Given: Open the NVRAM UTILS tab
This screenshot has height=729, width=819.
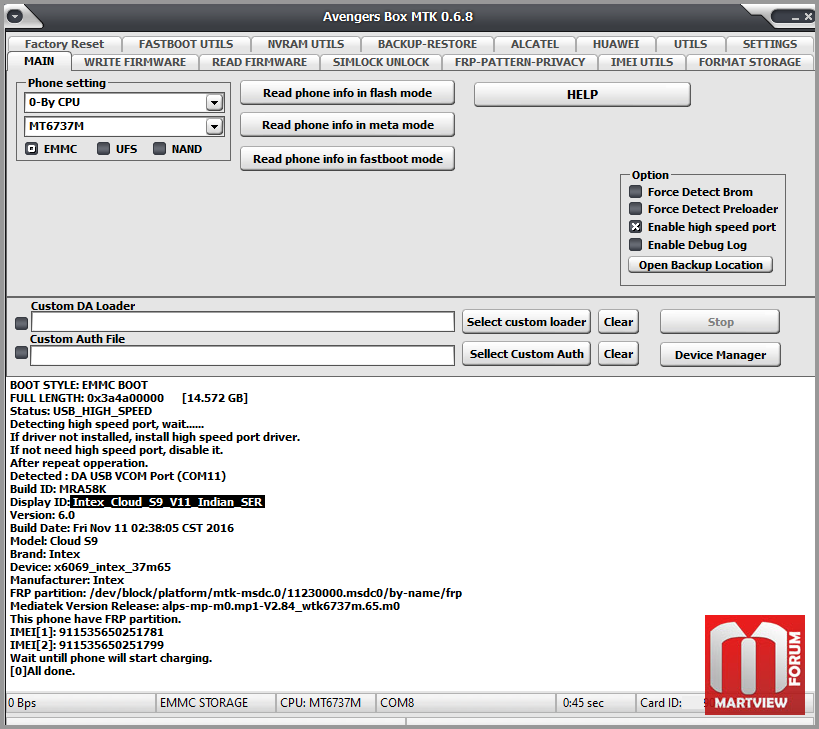Looking at the screenshot, I should pyautogui.click(x=306, y=44).
